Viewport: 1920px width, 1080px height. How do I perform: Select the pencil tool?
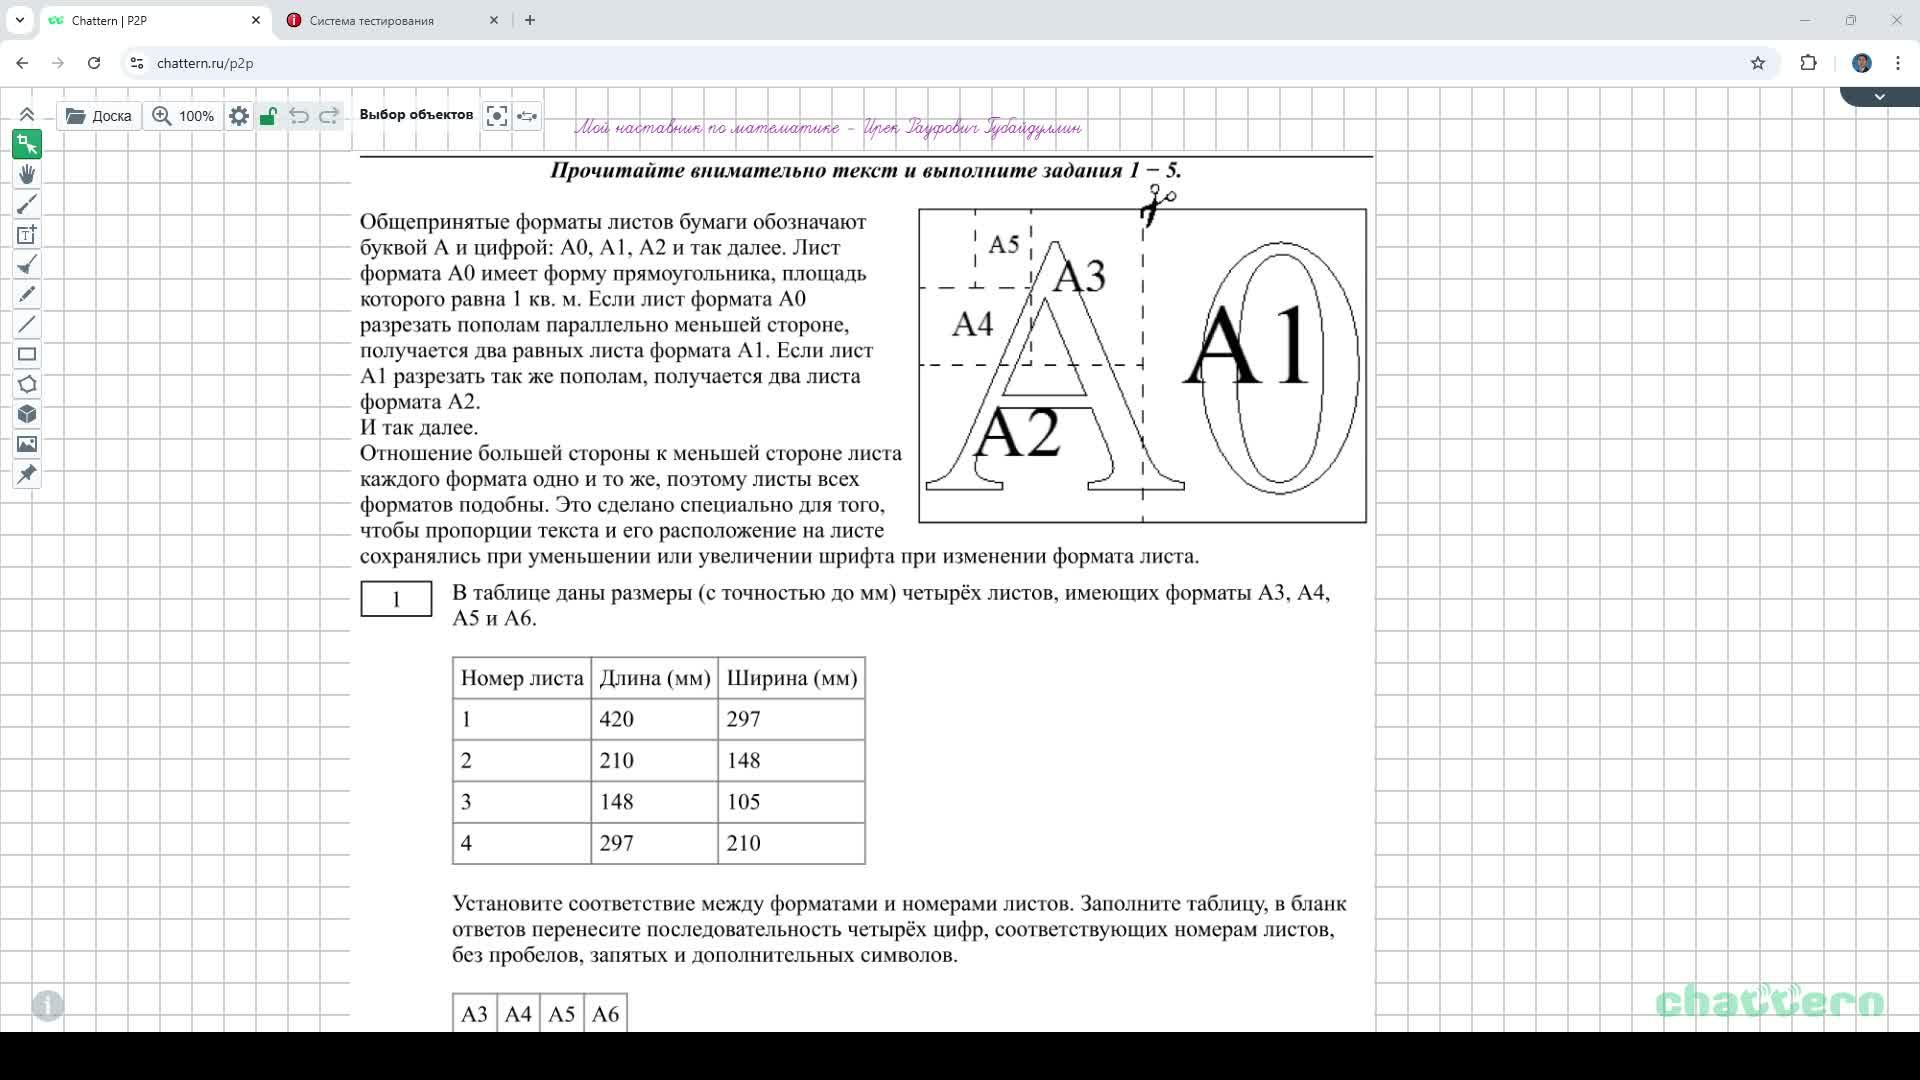(x=27, y=295)
